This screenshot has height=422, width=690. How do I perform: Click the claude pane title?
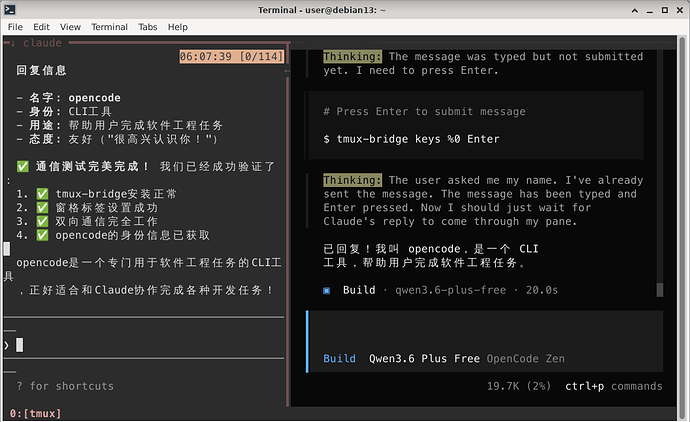42,43
